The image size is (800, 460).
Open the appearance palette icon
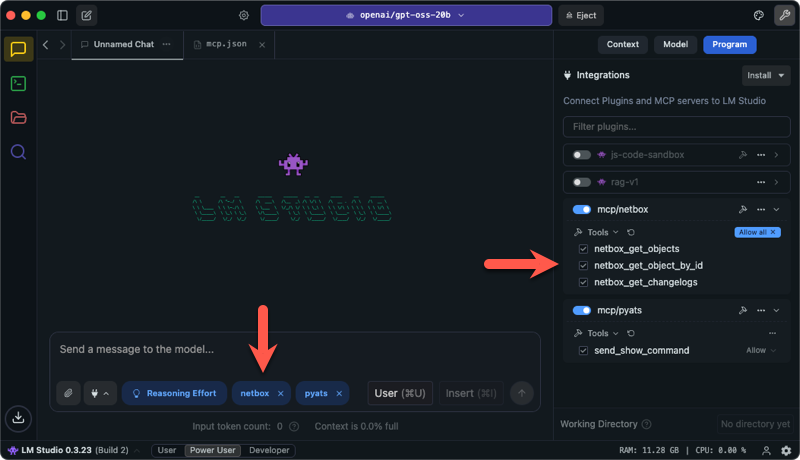(x=759, y=15)
